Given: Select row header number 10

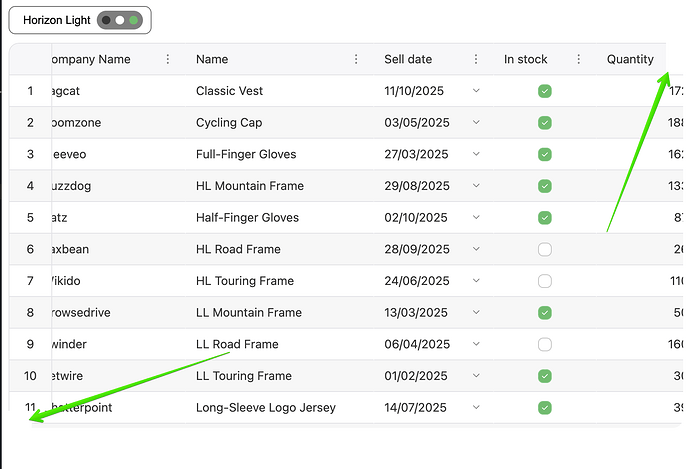Looking at the screenshot, I should tap(30, 376).
